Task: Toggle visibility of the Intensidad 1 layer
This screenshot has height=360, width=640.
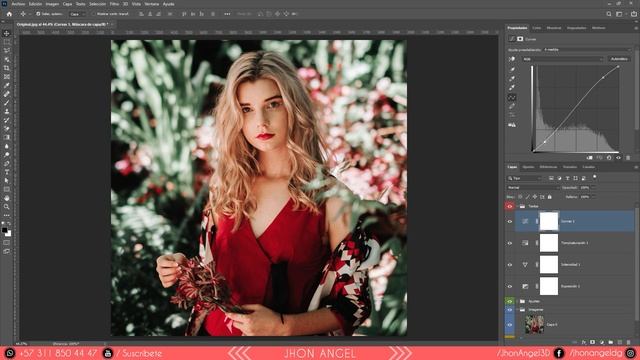Action: pyautogui.click(x=509, y=264)
